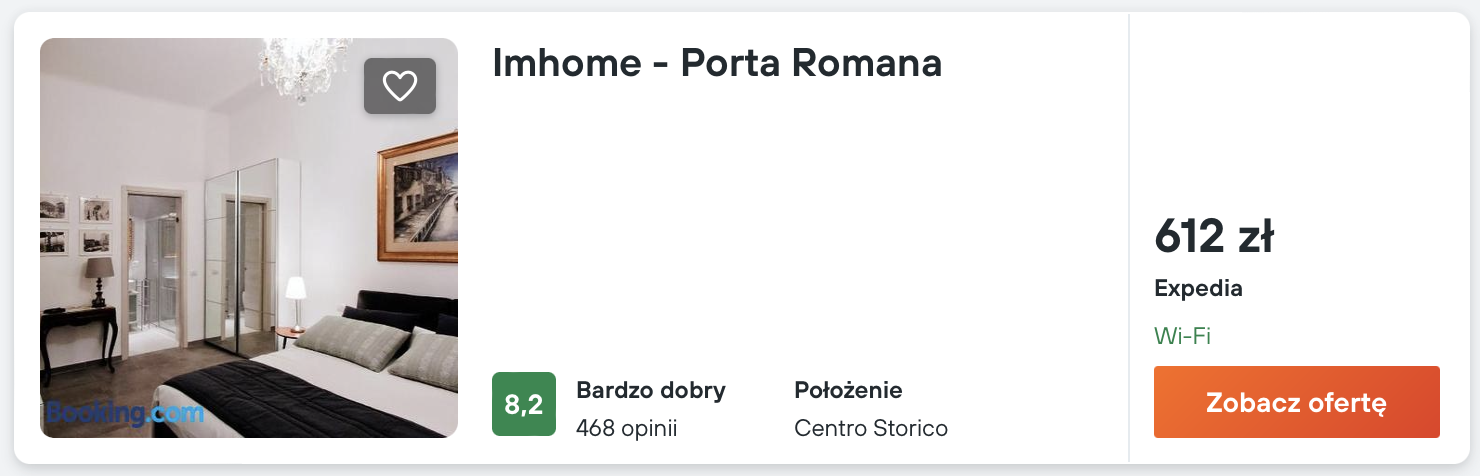Open the Imhome - Porta Romana title

717,63
